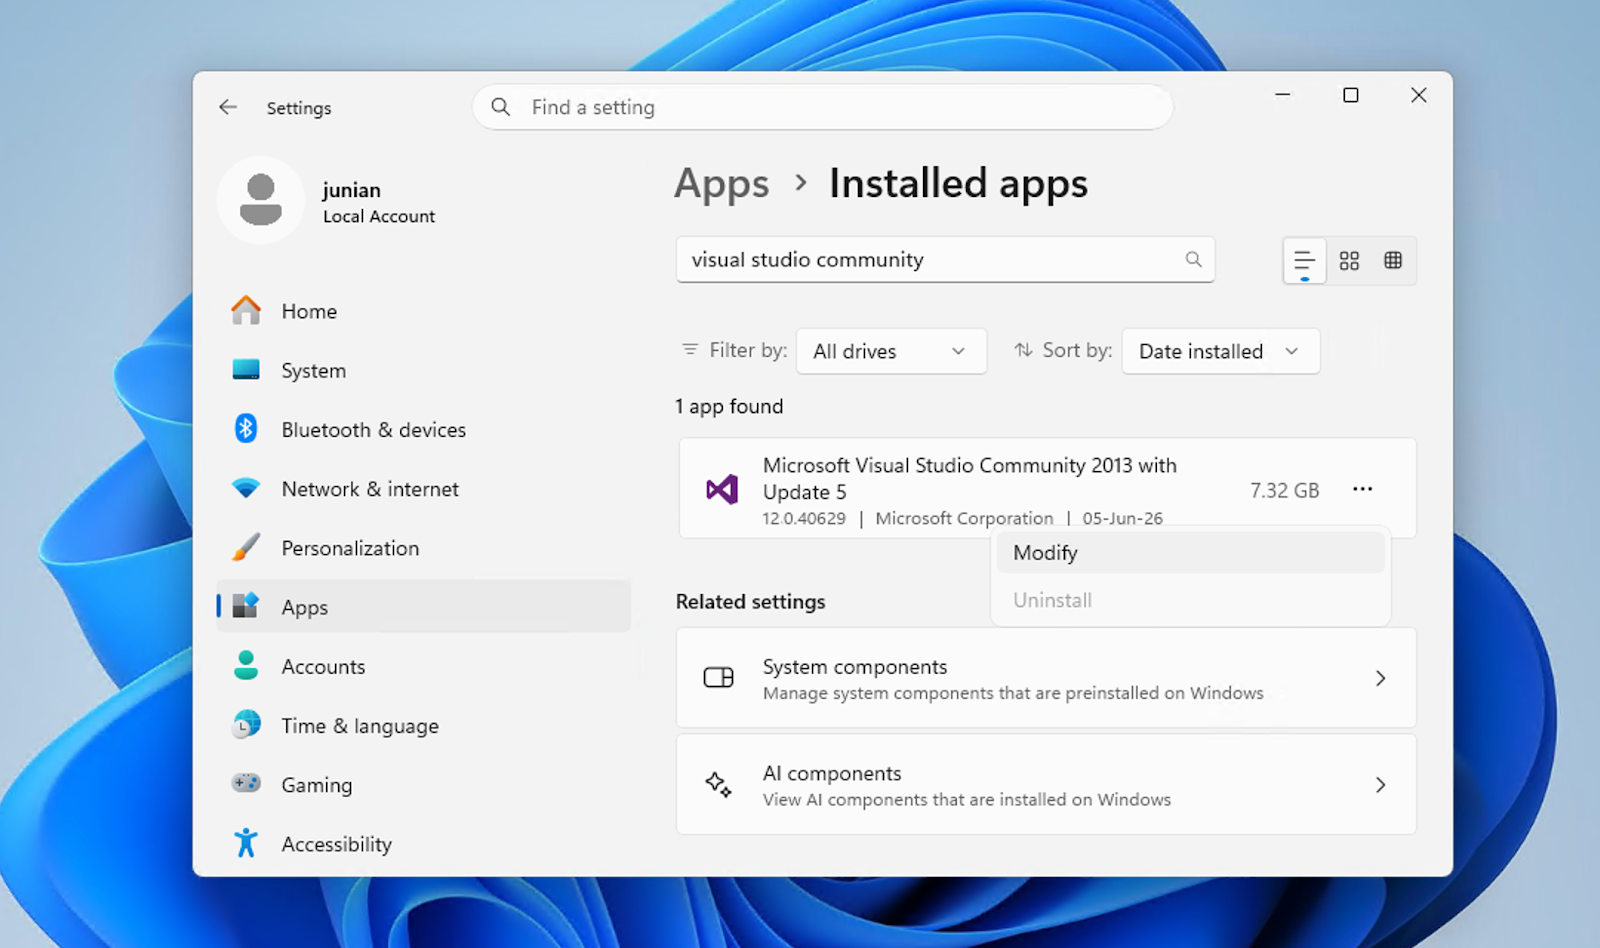Minimize the Settings window
Image resolution: width=1600 pixels, height=948 pixels.
pos(1283,95)
